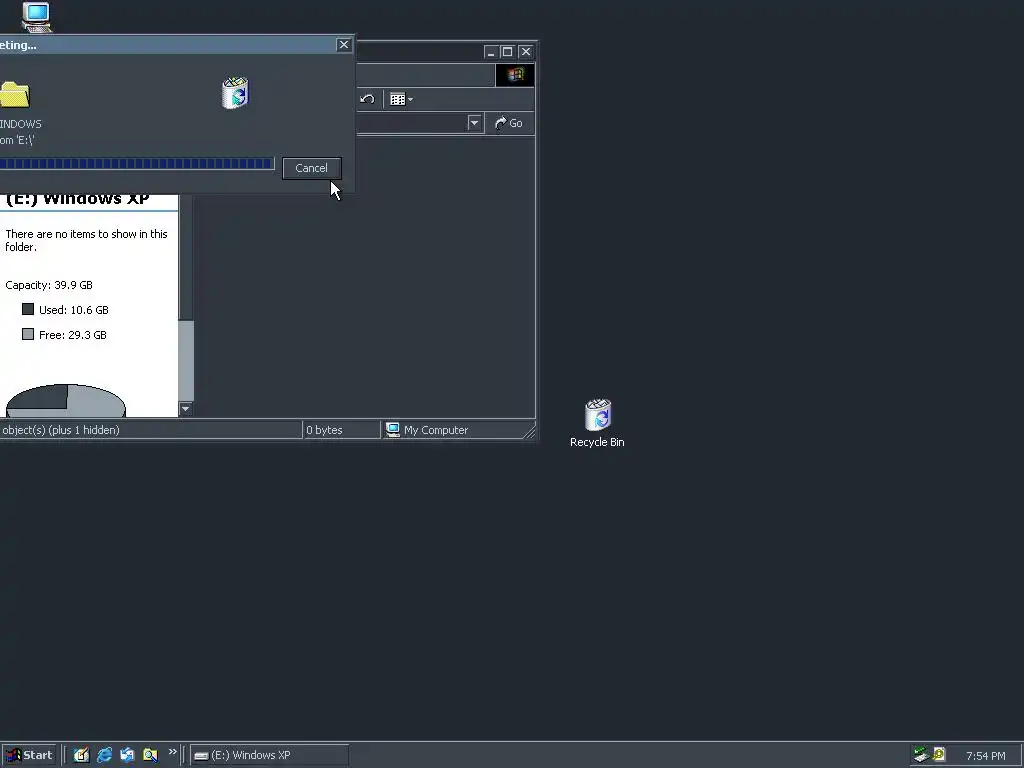This screenshot has height=768, width=1024.
Task: Click the Windows flag logo in Explorer
Action: tap(515, 75)
